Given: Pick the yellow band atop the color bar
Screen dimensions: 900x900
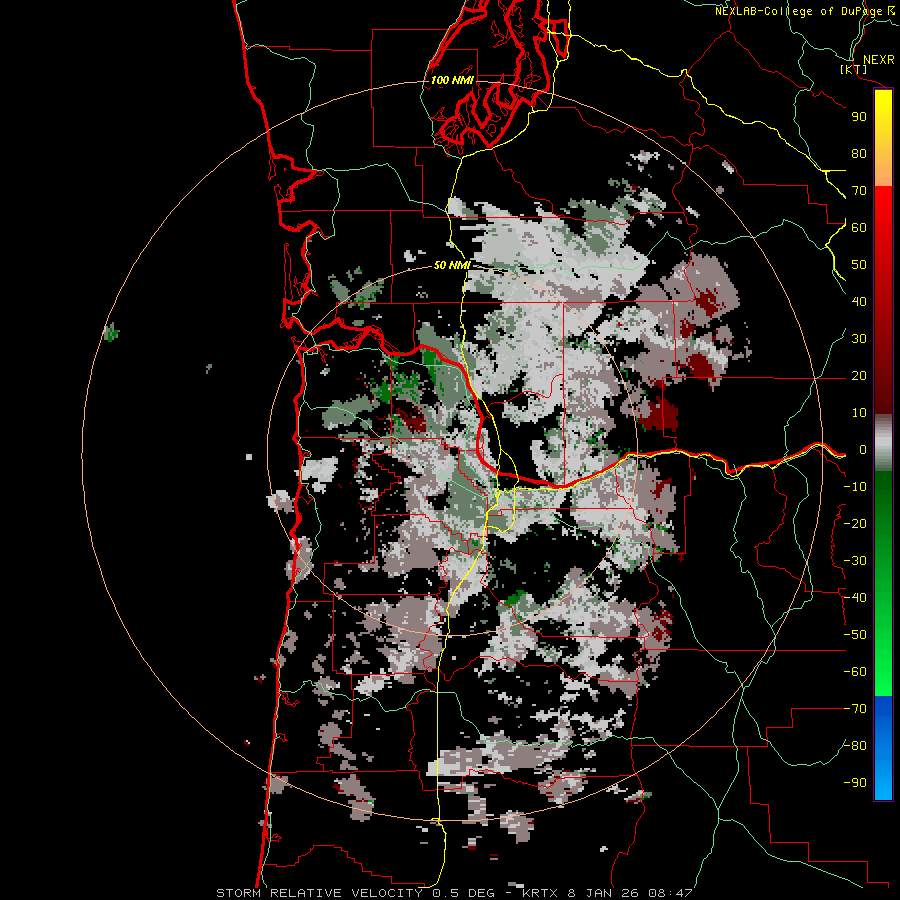Looking at the screenshot, I should pyautogui.click(x=883, y=138).
